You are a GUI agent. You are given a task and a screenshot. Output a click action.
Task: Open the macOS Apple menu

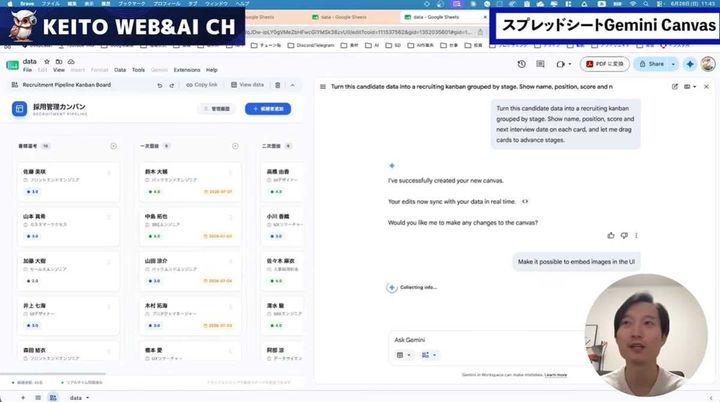tap(10, 3)
